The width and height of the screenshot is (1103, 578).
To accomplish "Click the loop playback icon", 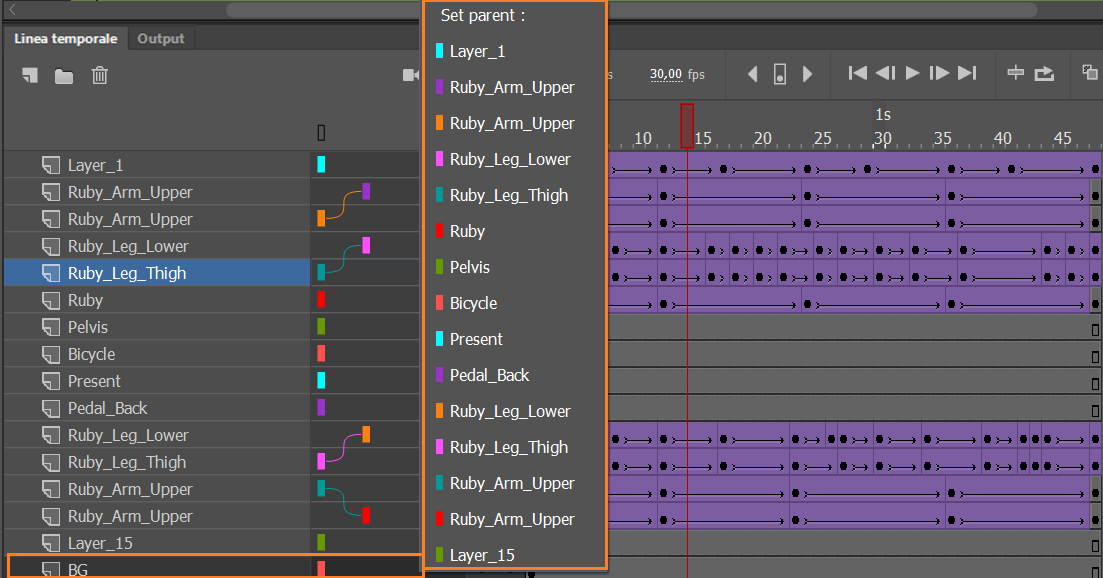I will tap(1044, 73).
